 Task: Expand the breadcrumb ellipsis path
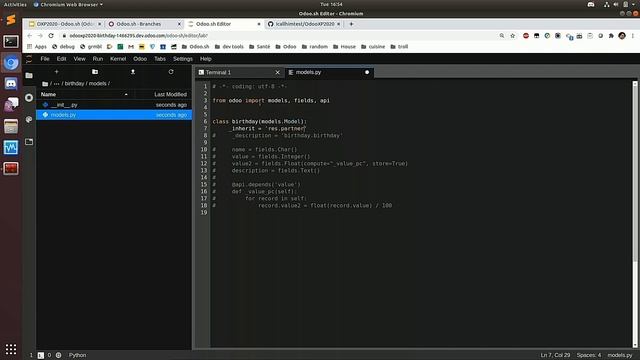pyautogui.click(x=56, y=84)
